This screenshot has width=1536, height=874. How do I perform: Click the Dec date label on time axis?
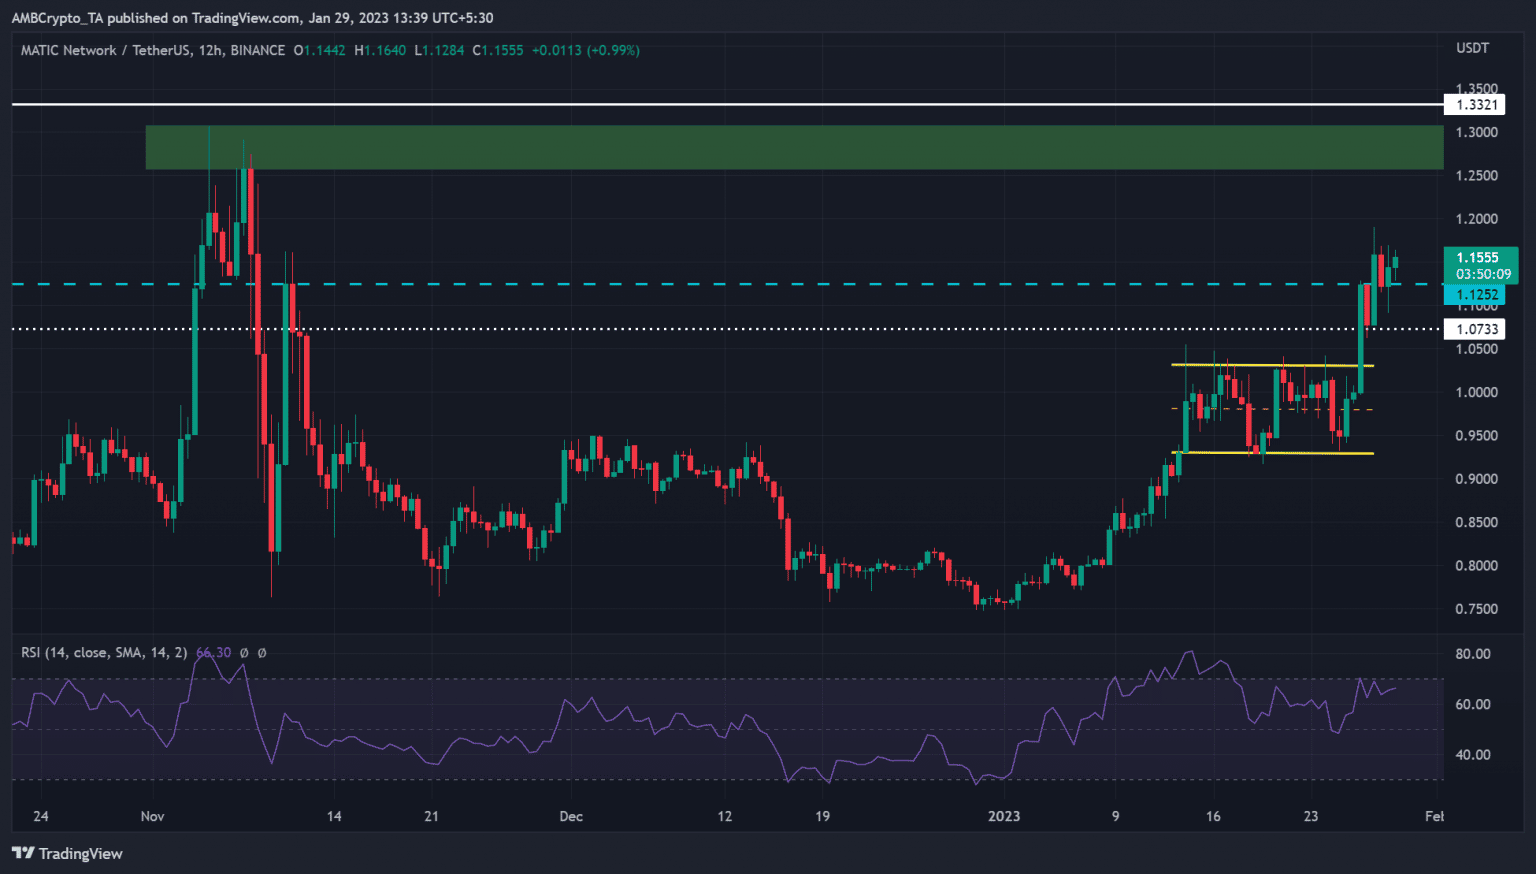pos(571,816)
